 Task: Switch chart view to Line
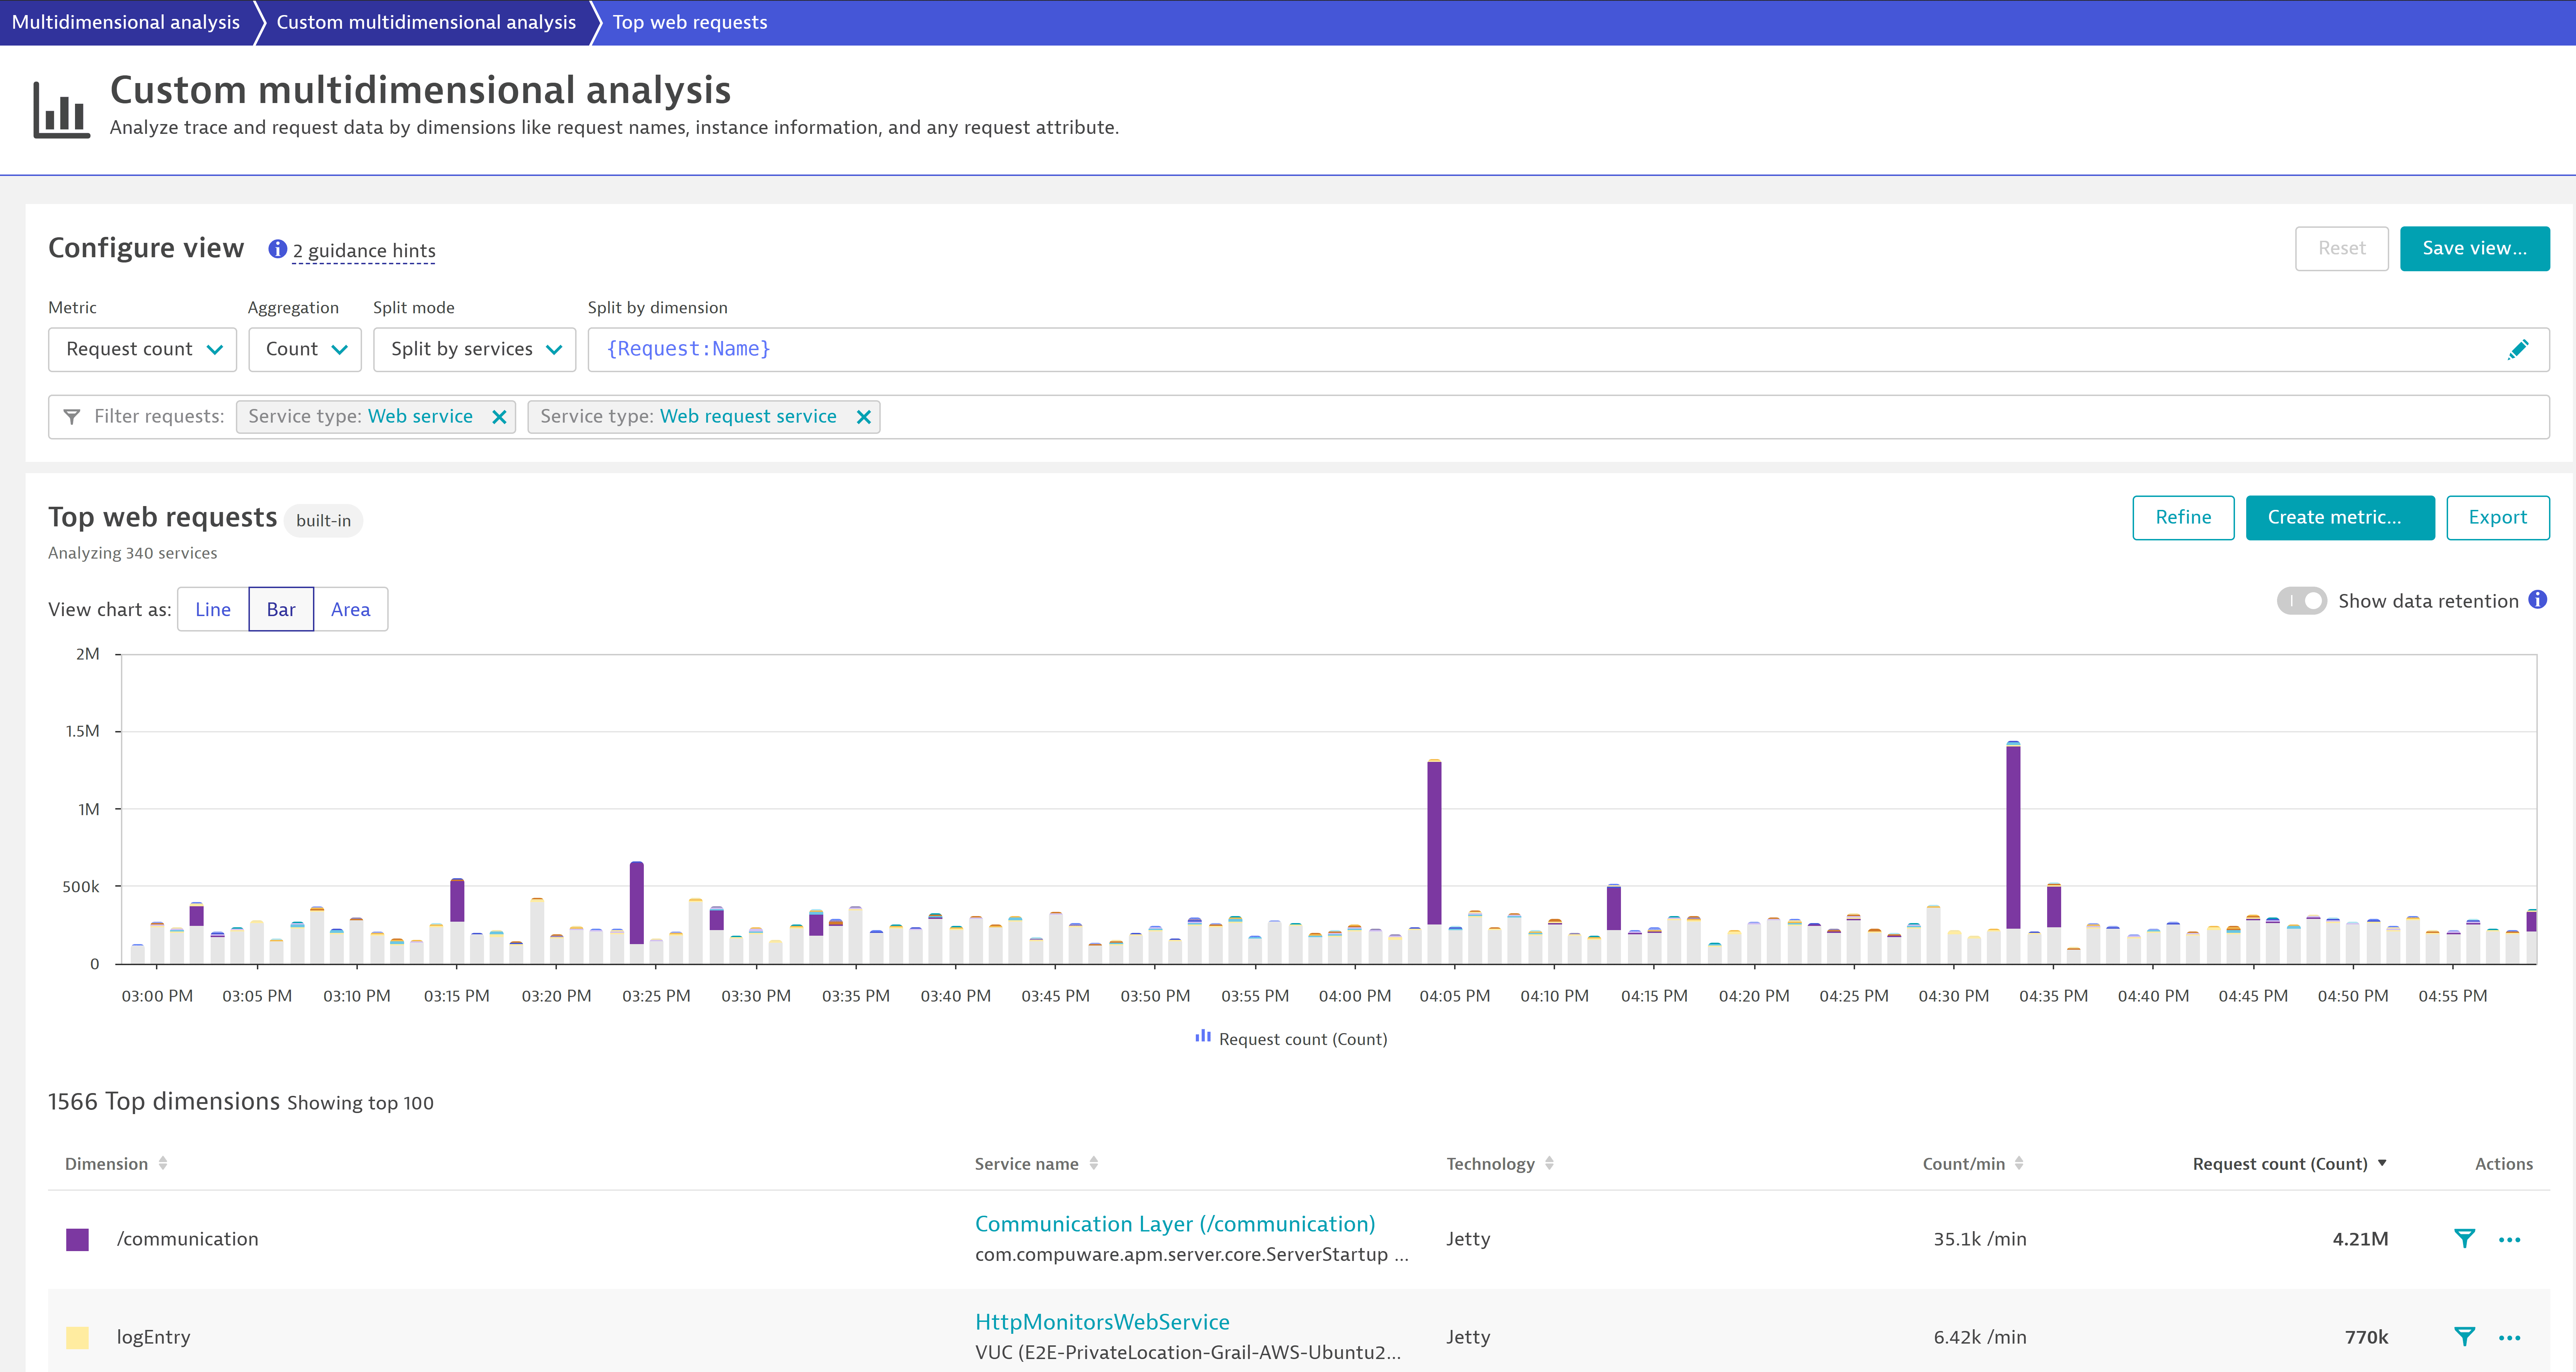[213, 609]
